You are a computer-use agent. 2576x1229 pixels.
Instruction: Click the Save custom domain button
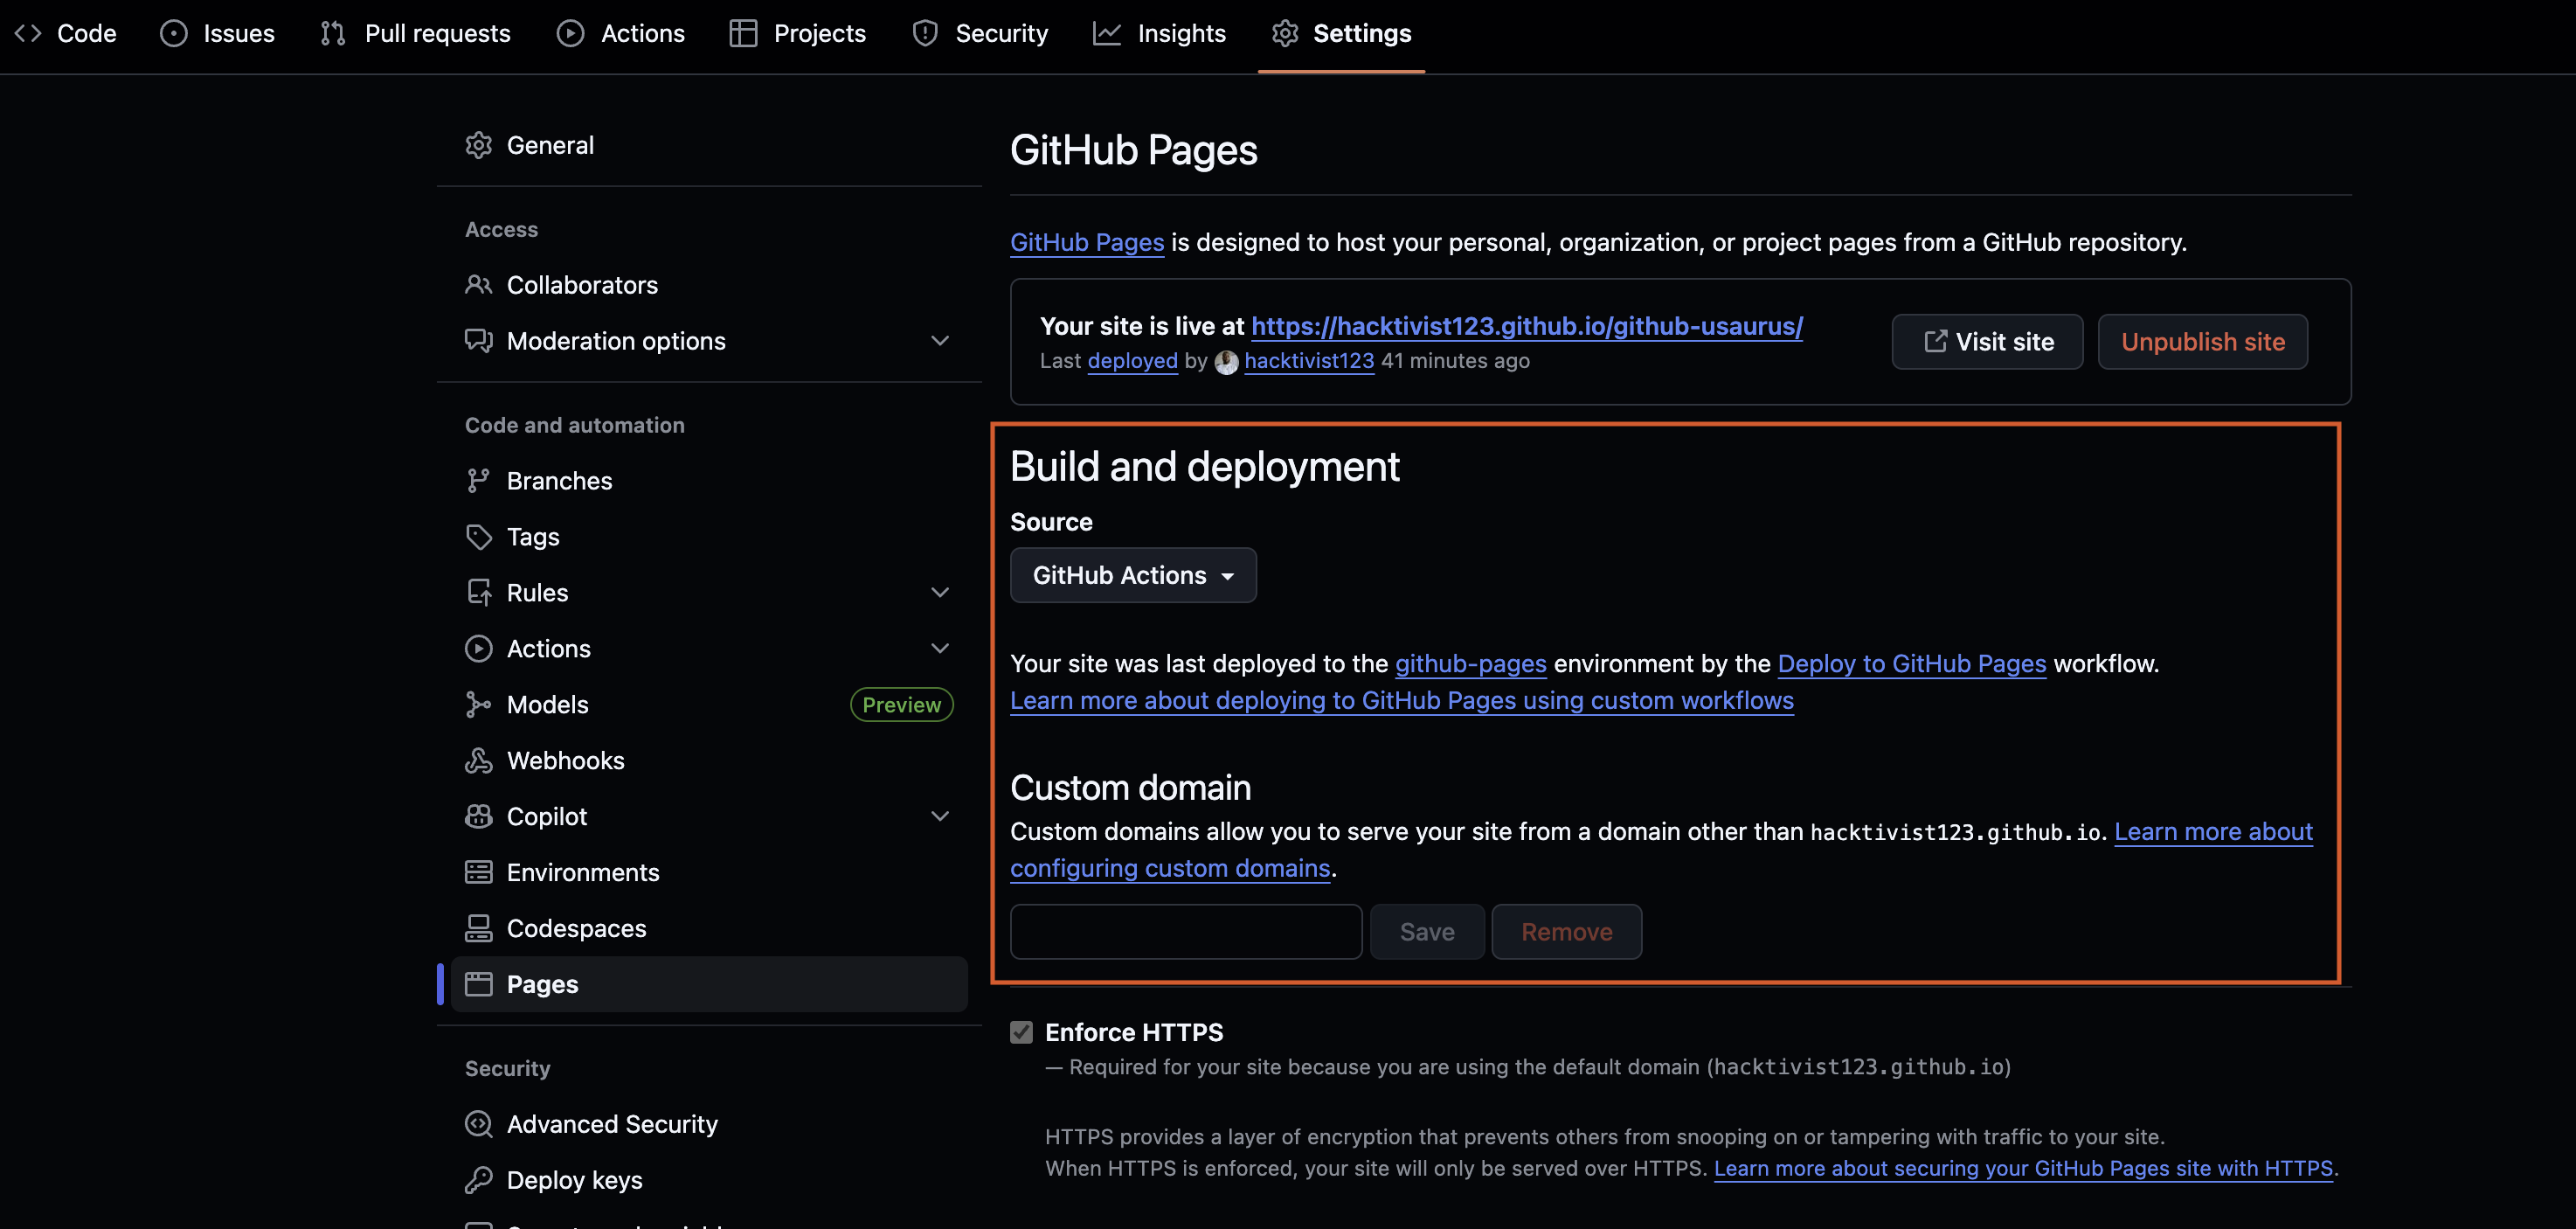(x=1427, y=932)
